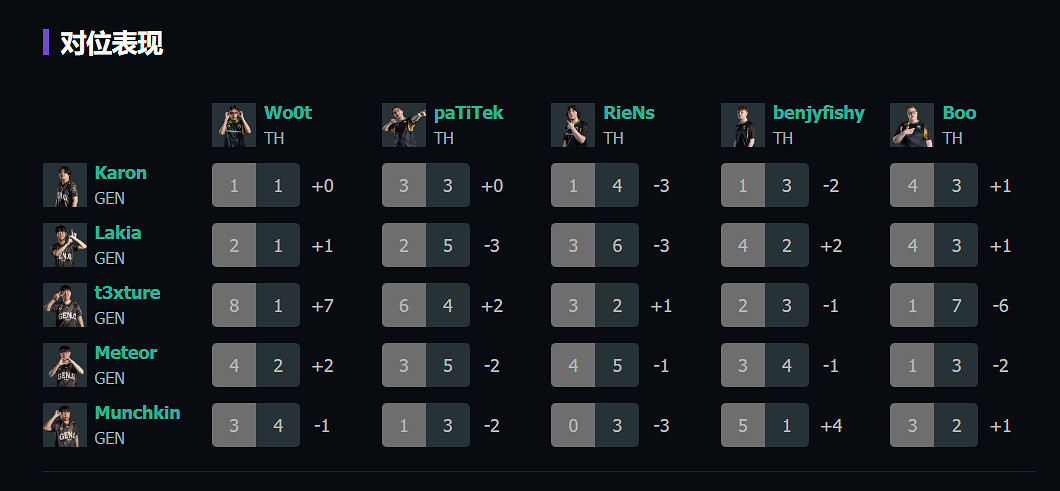Click benjyfishy's player portrait photo
Viewport: 1060px width, 491px height.
click(x=743, y=125)
